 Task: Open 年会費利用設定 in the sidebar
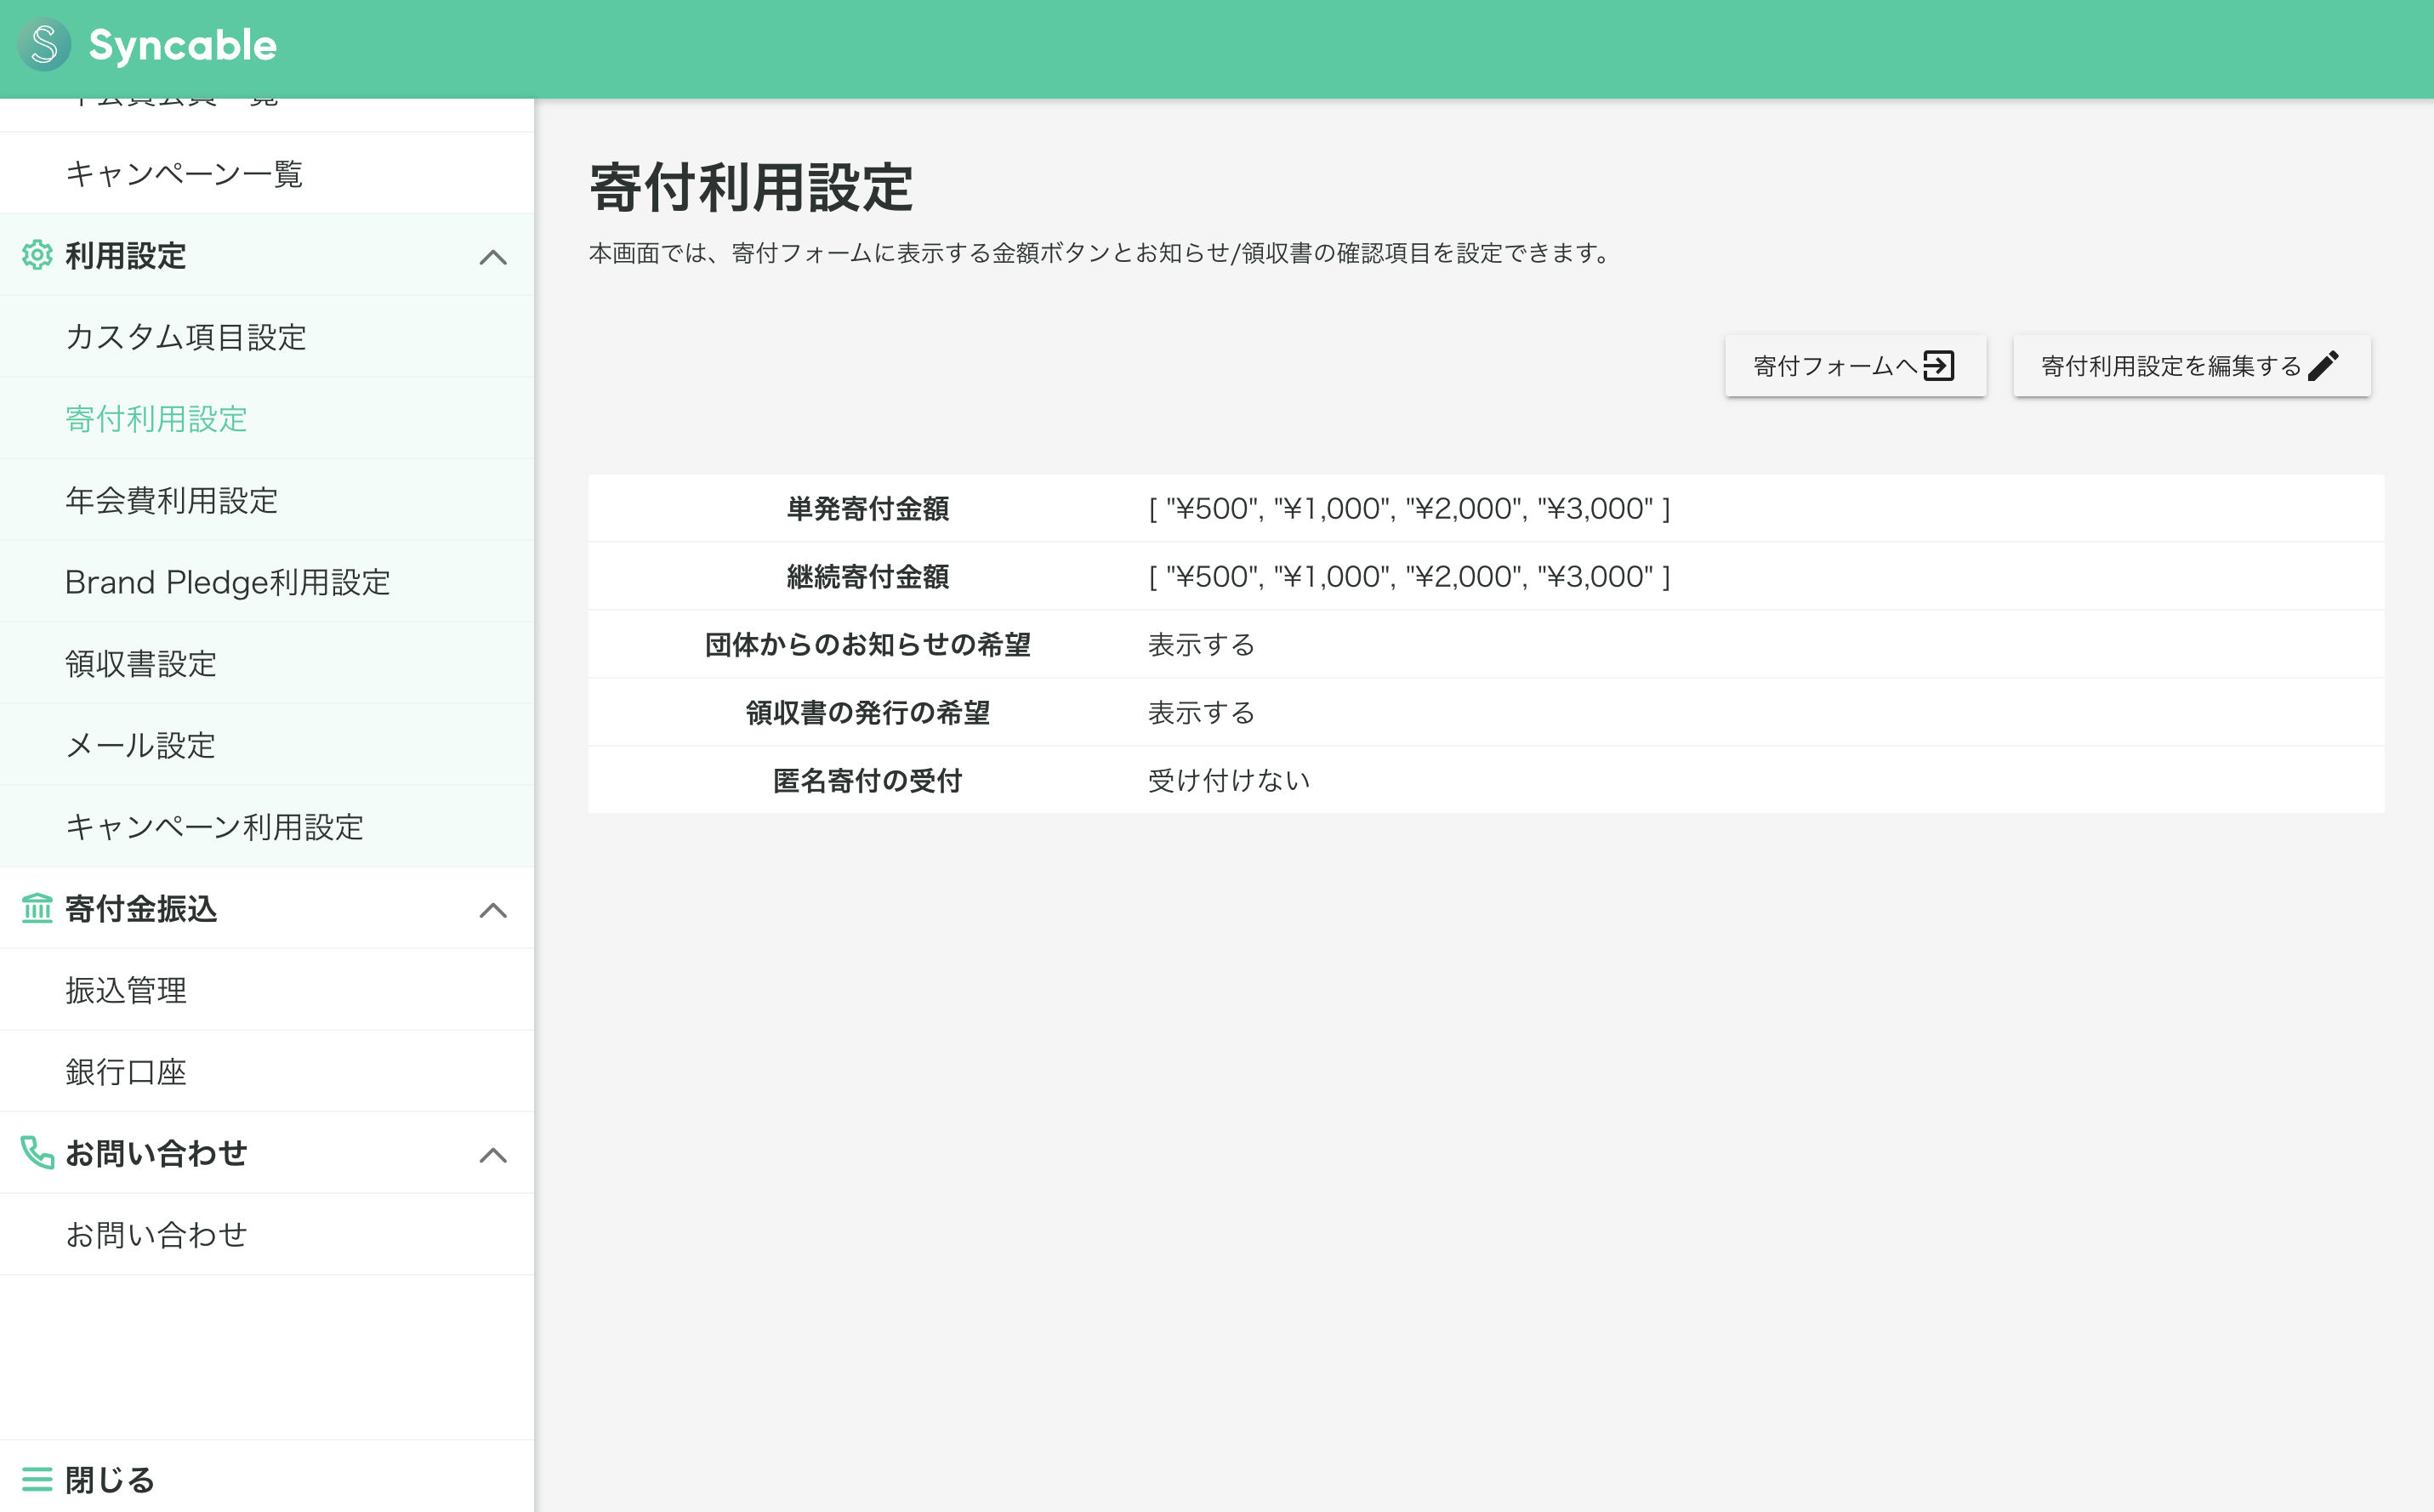click(267, 500)
